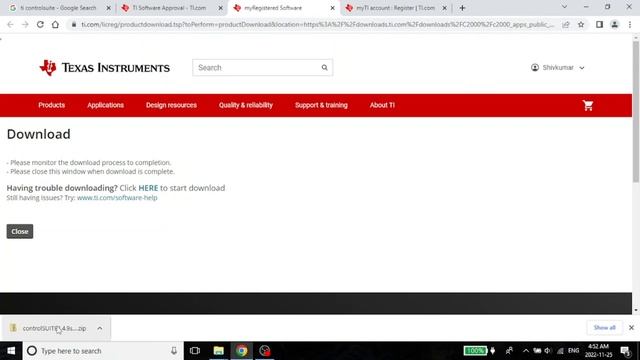Image resolution: width=640 pixels, height=360 pixels.
Task: Click the search magnifier icon
Action: [x=324, y=68]
